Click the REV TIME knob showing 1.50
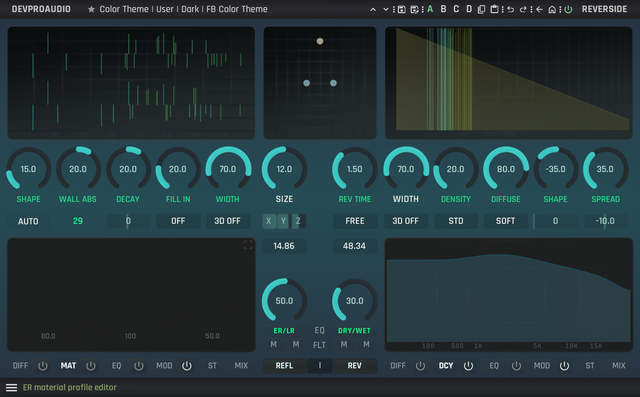 (x=354, y=169)
